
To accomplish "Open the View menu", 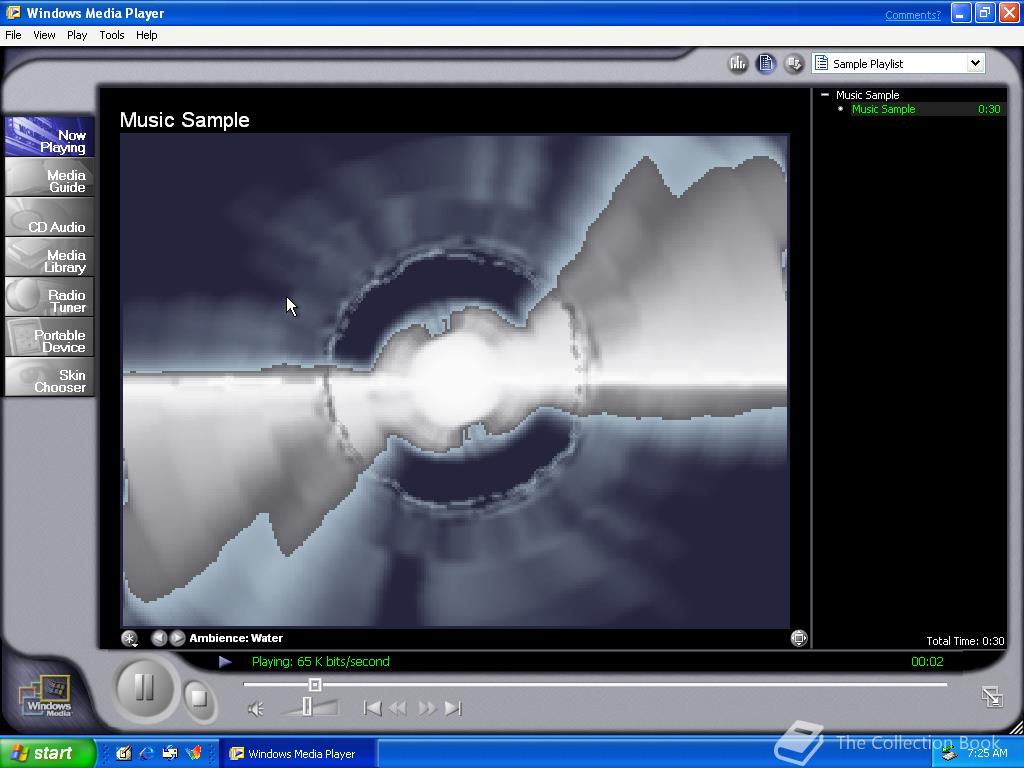I will pyautogui.click(x=44, y=35).
